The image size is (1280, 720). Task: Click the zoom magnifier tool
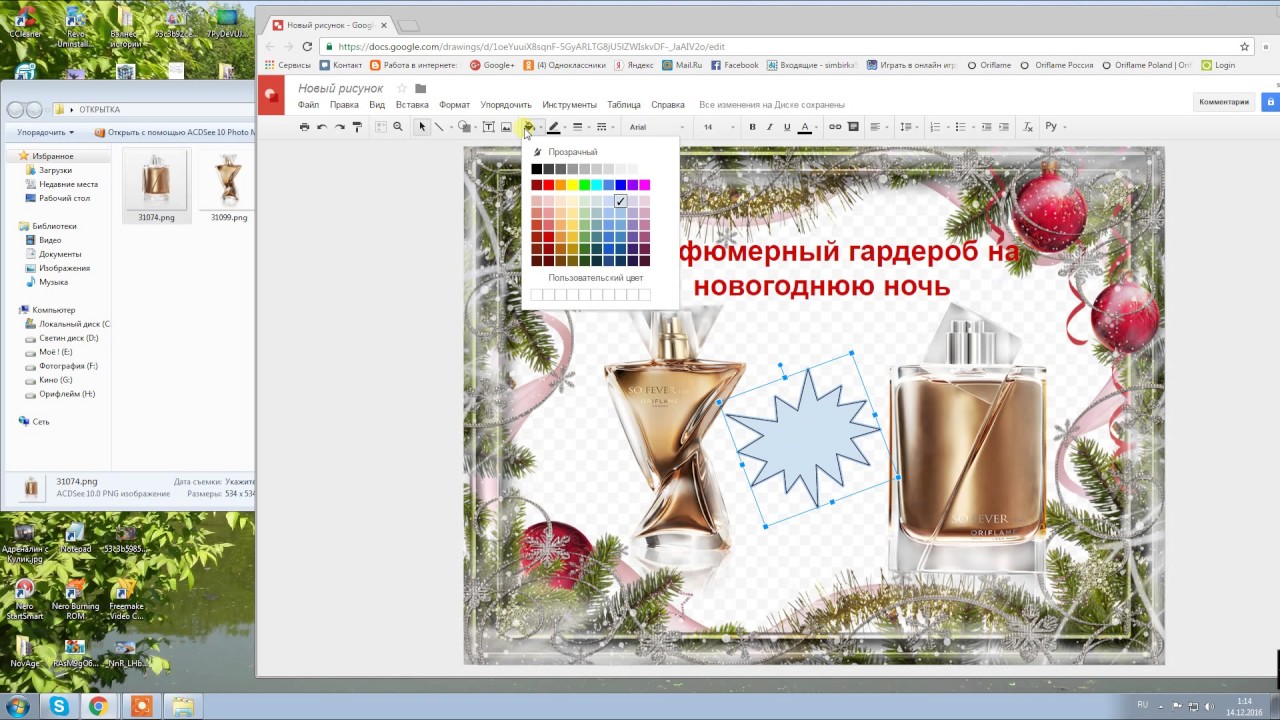[398, 127]
